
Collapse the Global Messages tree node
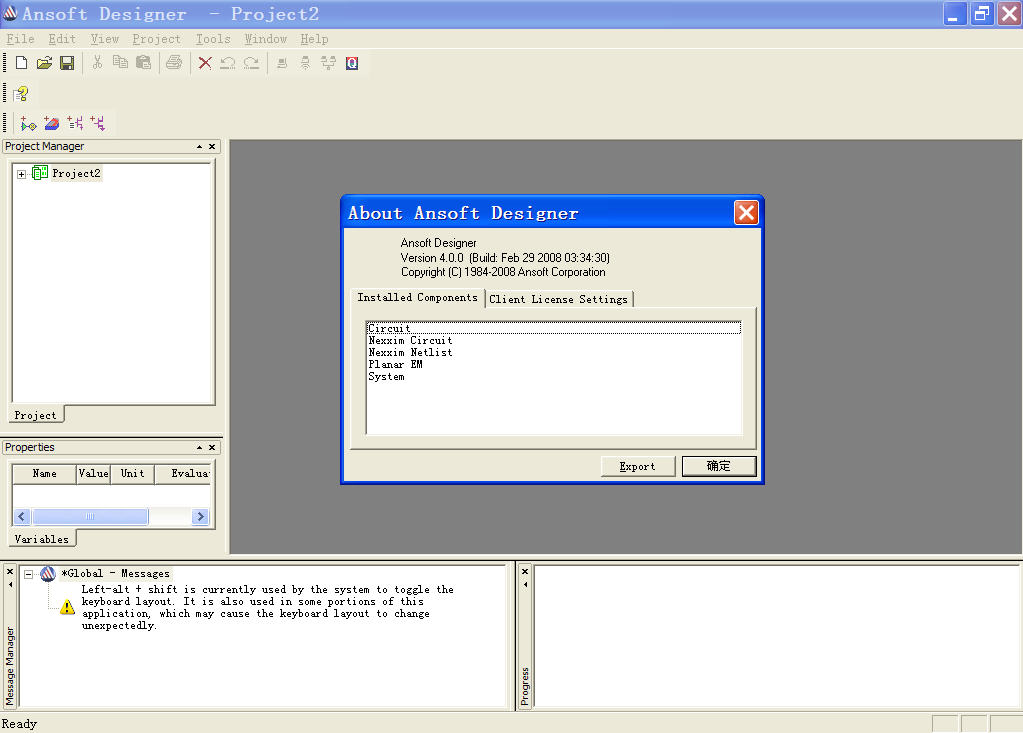click(29, 575)
